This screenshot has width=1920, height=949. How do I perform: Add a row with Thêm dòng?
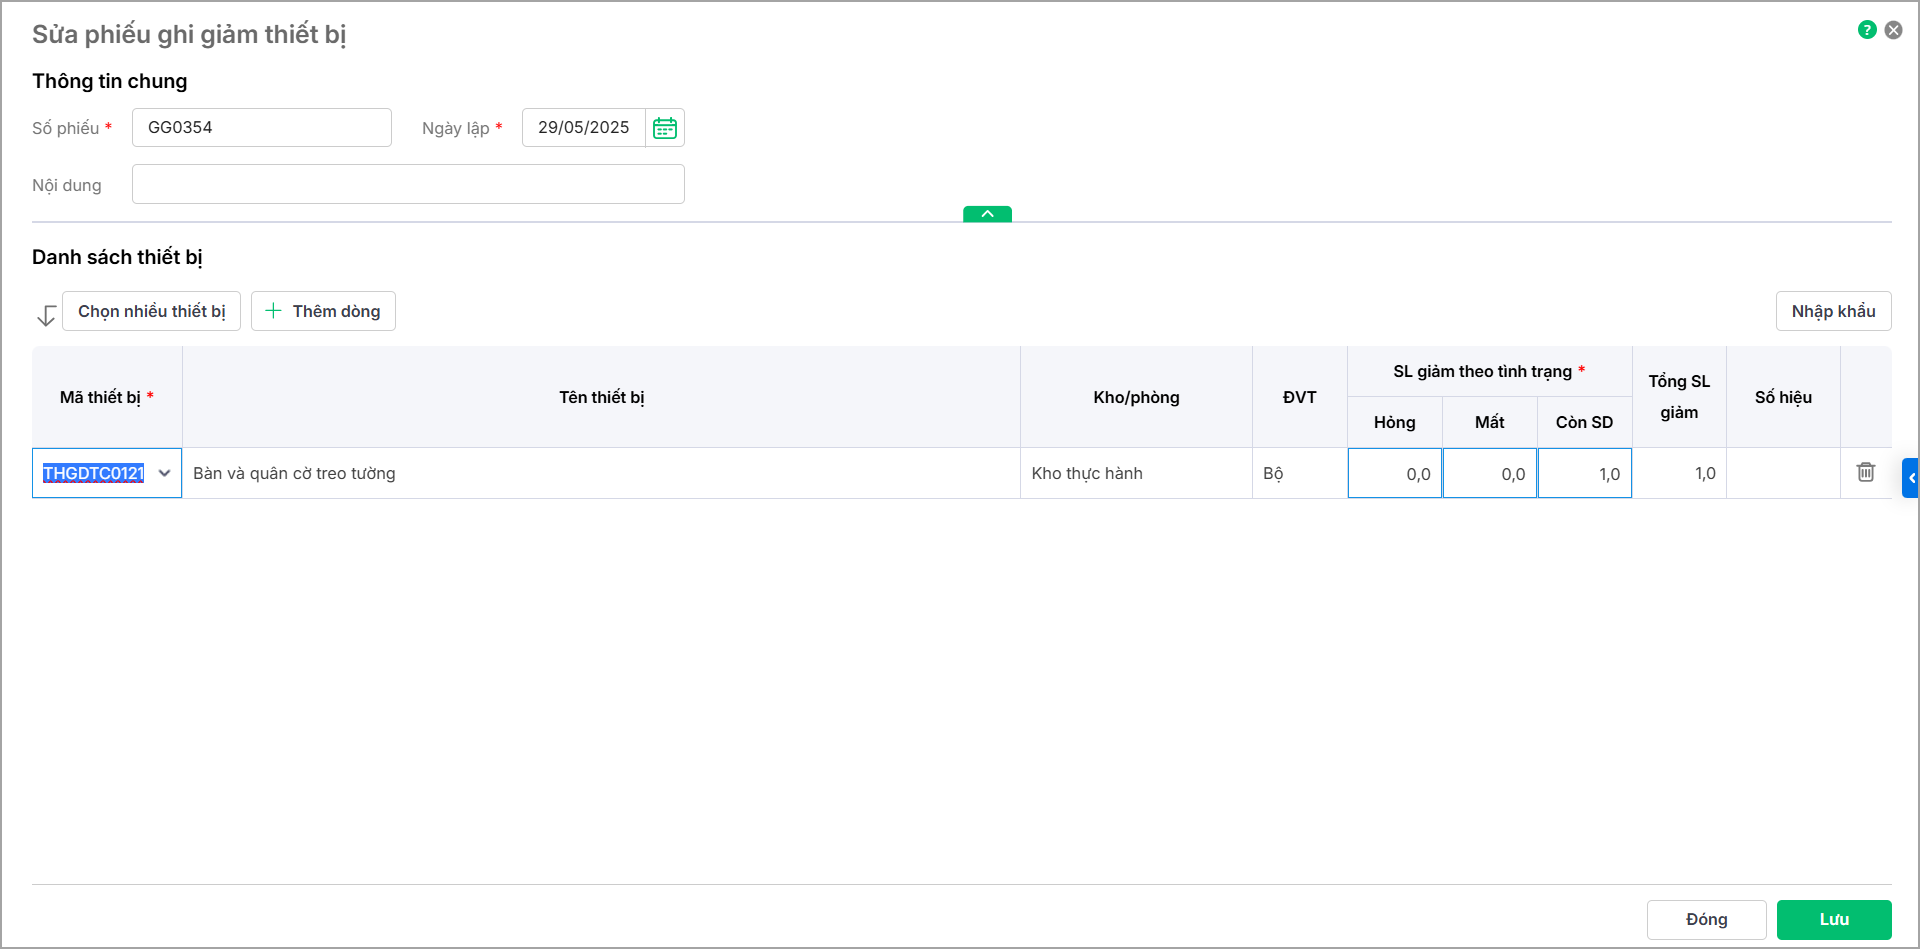click(323, 311)
